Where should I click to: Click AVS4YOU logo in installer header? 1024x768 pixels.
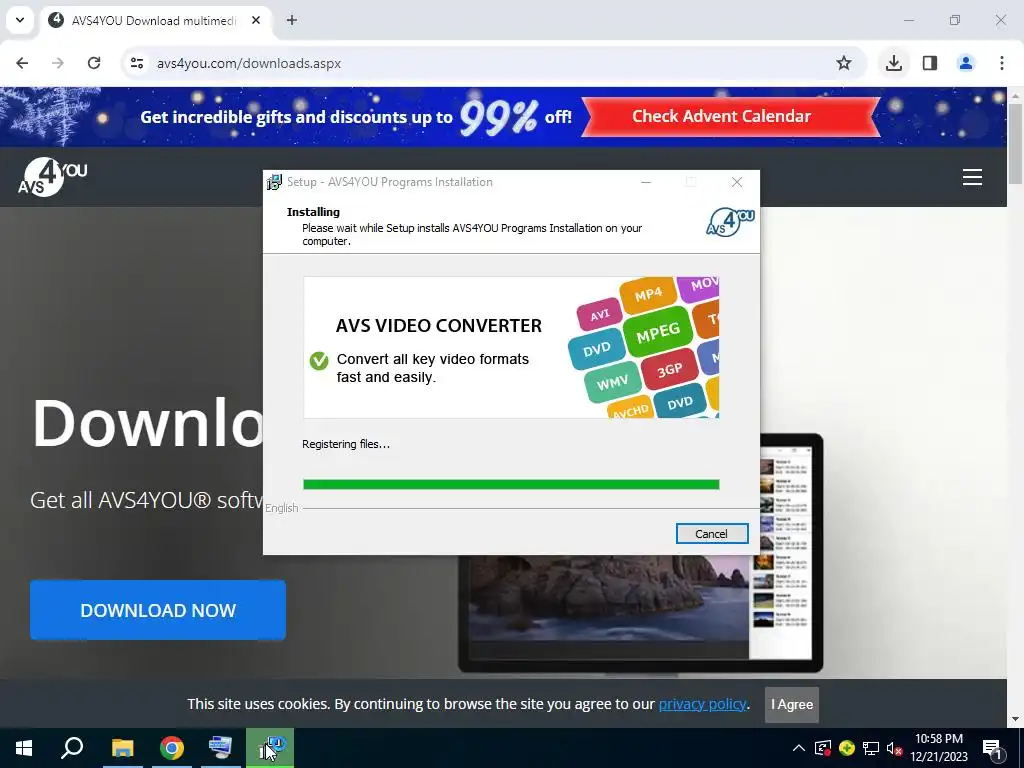(730, 222)
